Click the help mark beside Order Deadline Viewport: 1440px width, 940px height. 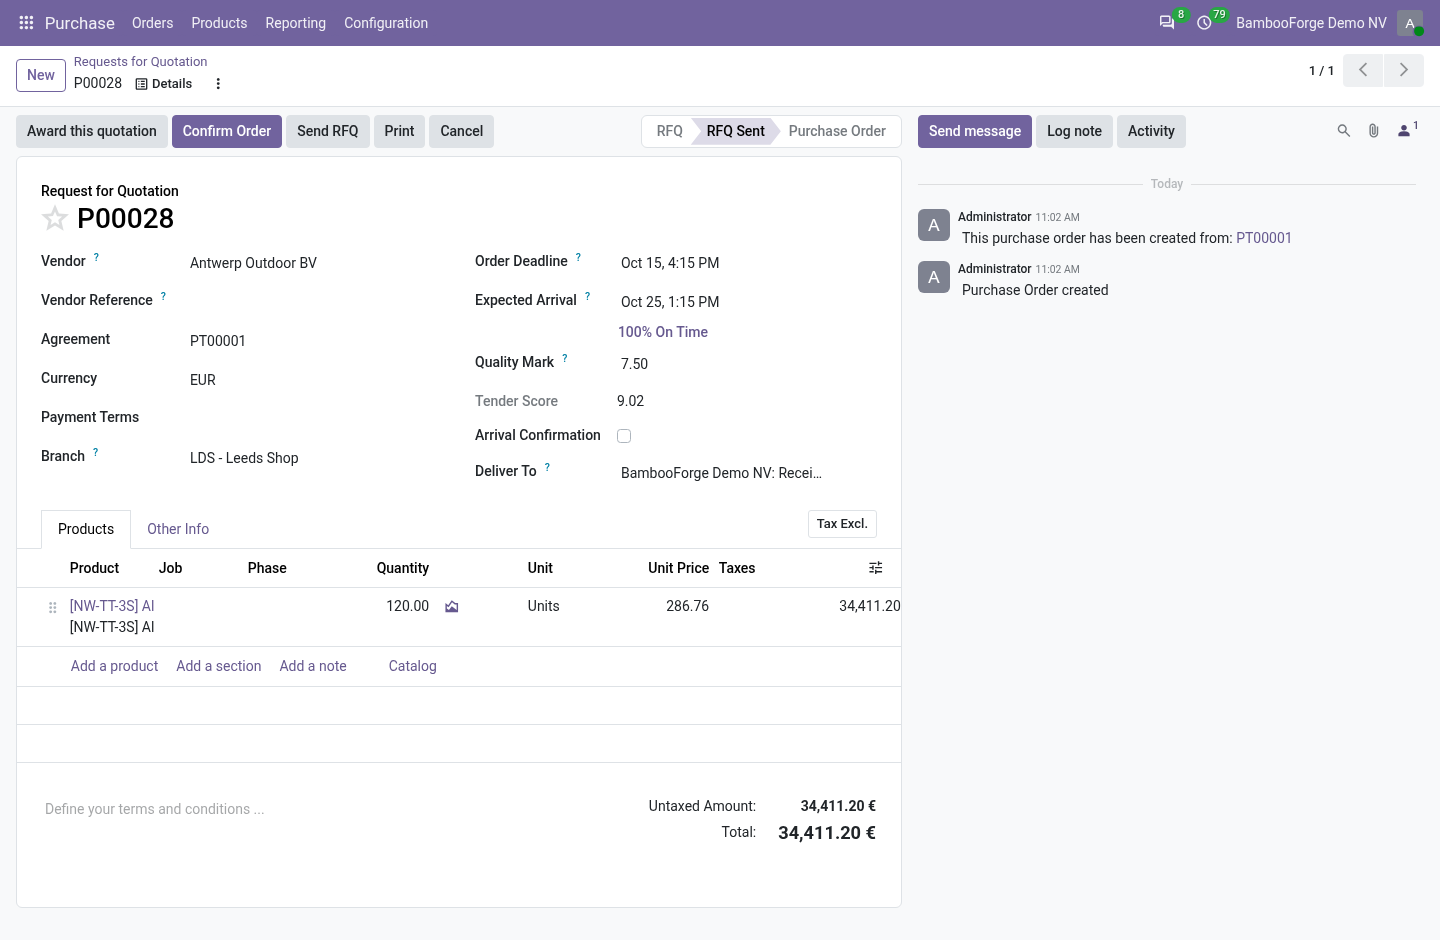click(578, 257)
